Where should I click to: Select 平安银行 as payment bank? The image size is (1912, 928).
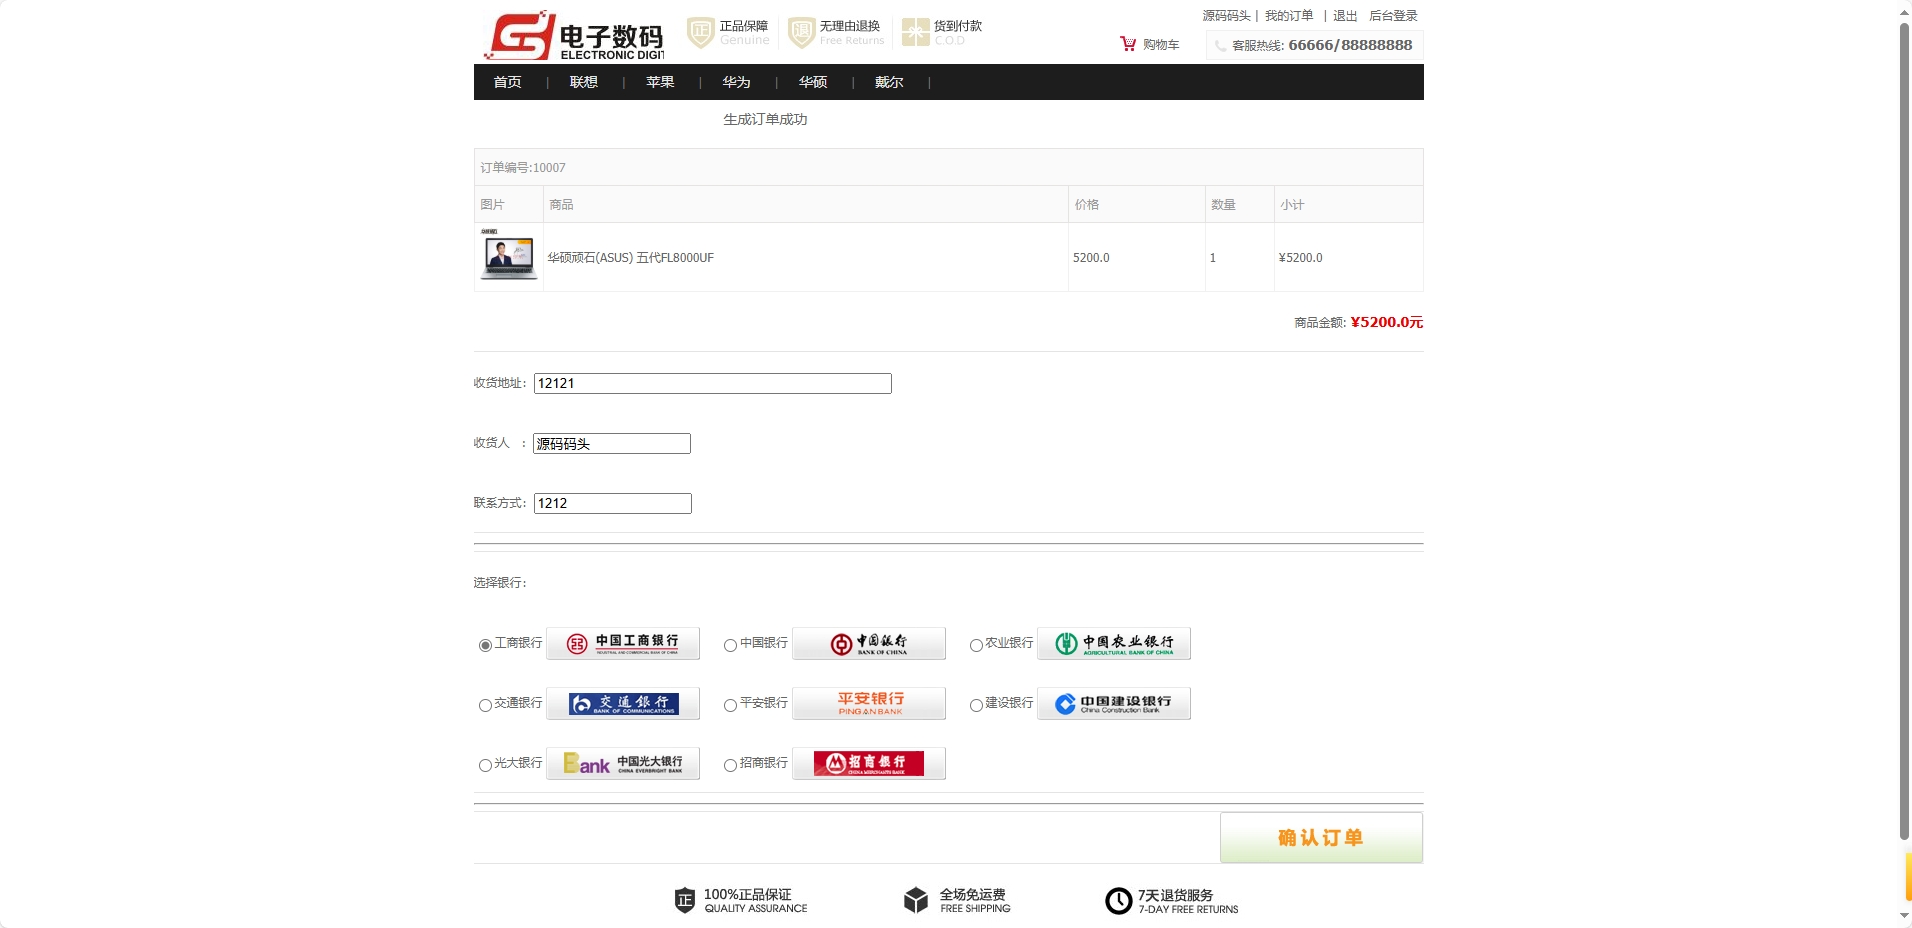(x=730, y=706)
